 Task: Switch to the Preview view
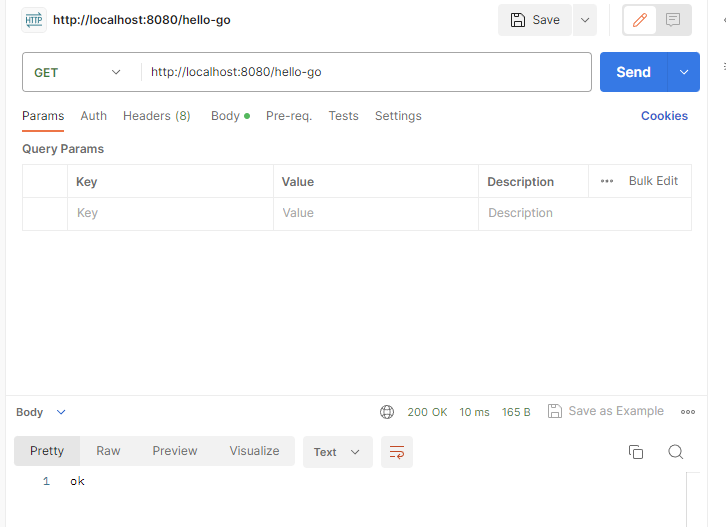[x=175, y=451]
